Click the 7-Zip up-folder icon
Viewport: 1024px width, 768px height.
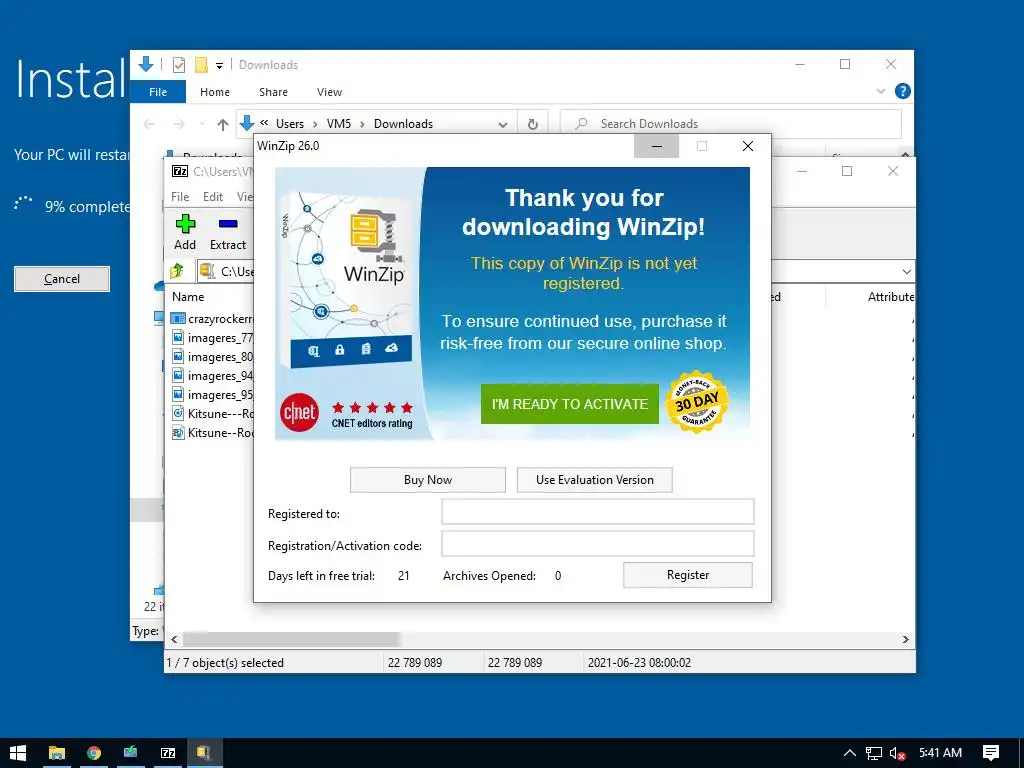coord(177,270)
